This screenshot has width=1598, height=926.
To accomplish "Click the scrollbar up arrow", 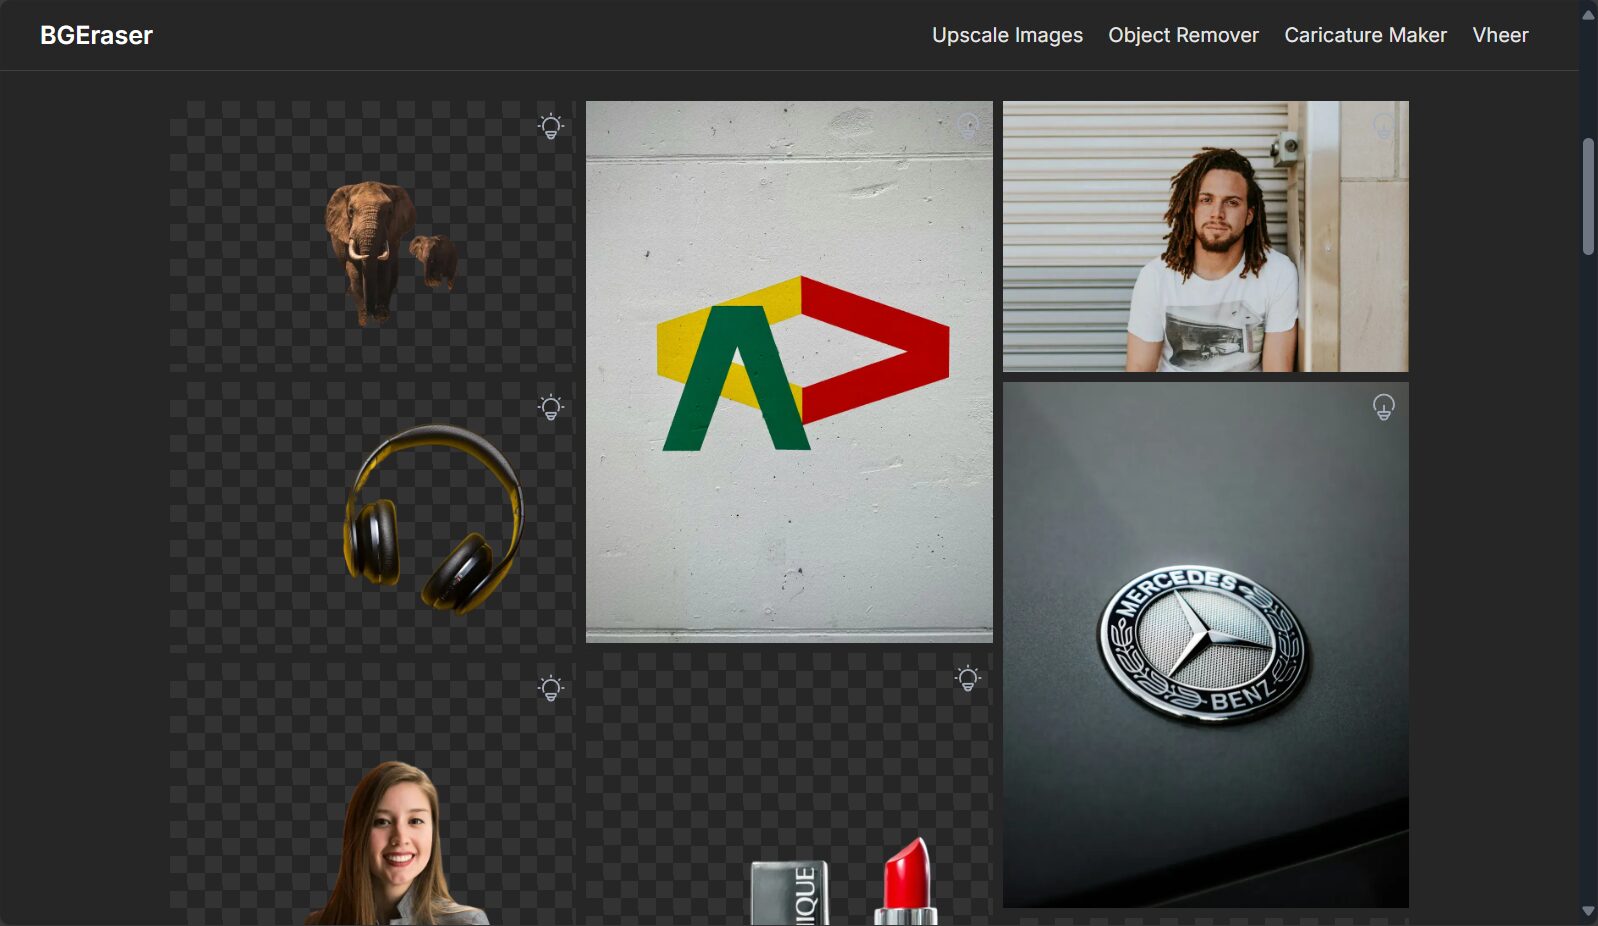I will [x=1588, y=14].
